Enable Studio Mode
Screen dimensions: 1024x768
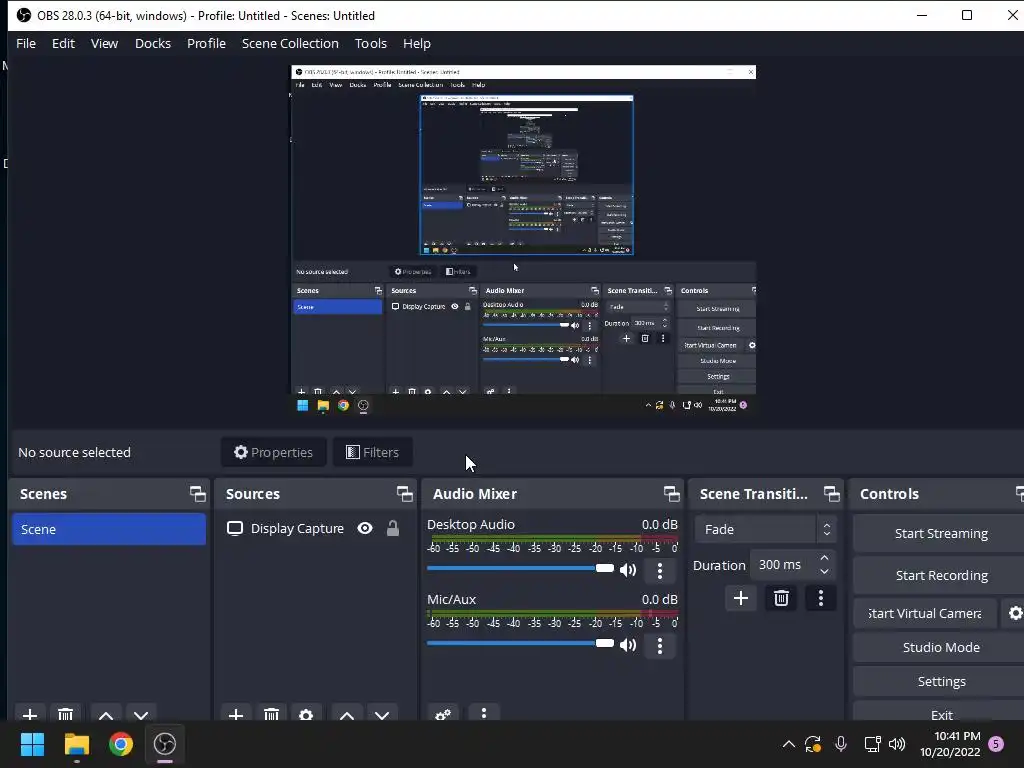tap(940, 647)
